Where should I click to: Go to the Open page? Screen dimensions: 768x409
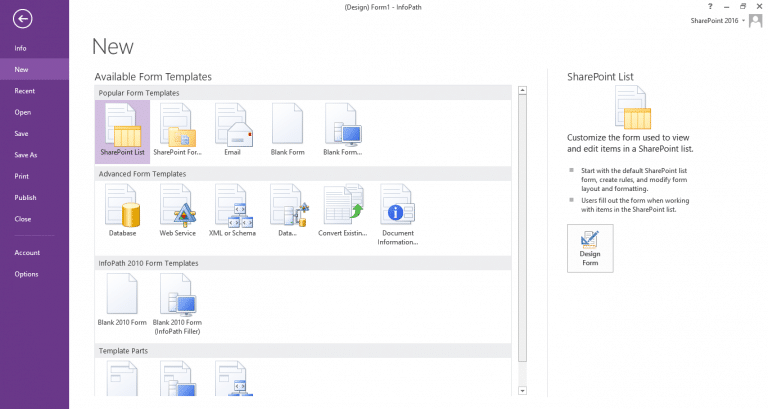coord(34,112)
